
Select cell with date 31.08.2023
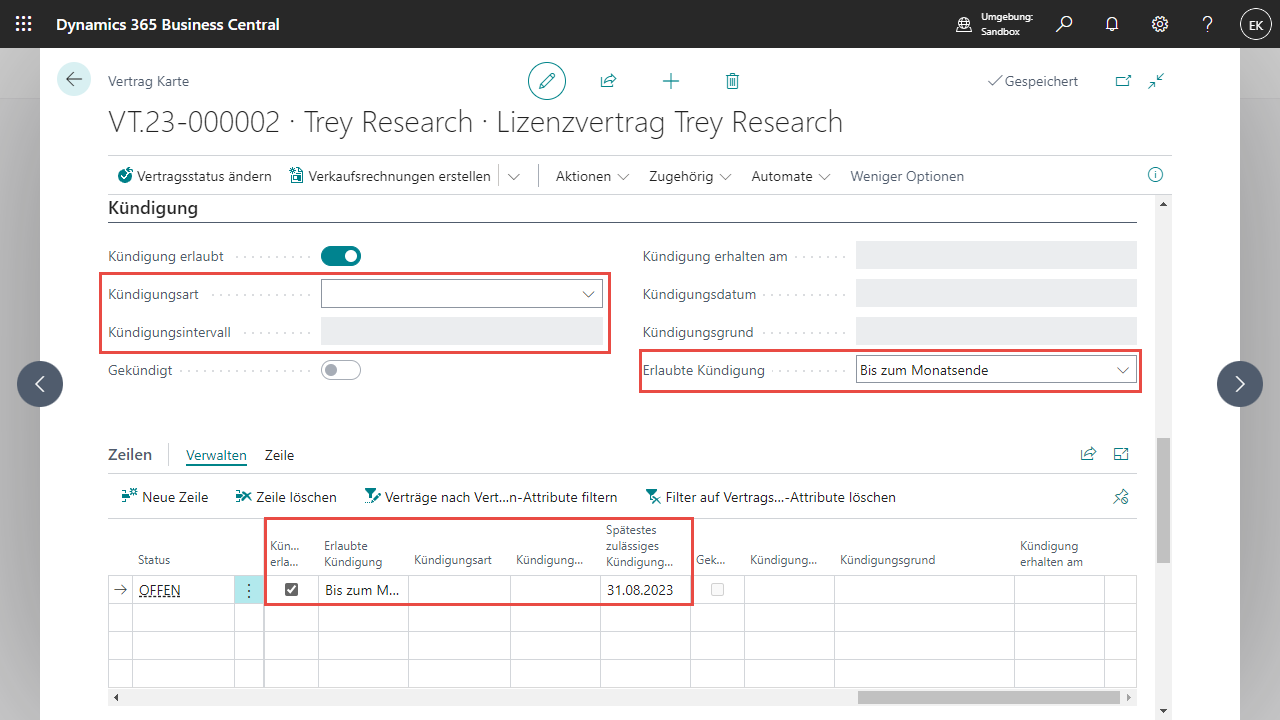pyautogui.click(x=645, y=590)
